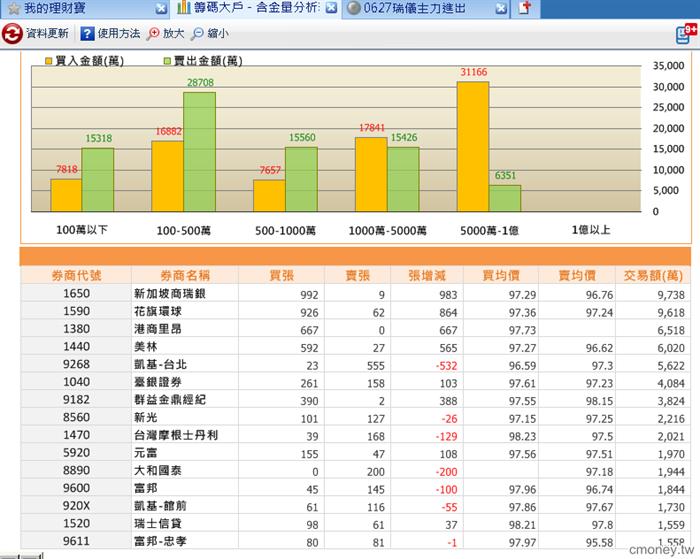
Task: Click the orange bar labeled 31166
Action: [473, 146]
